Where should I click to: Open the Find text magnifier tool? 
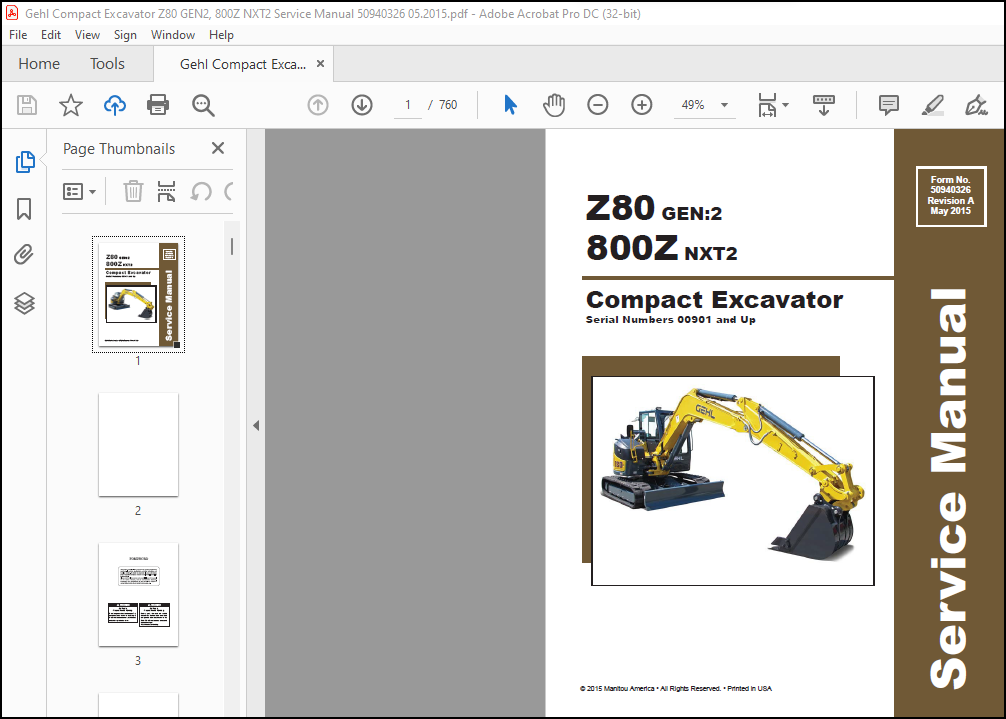point(203,105)
